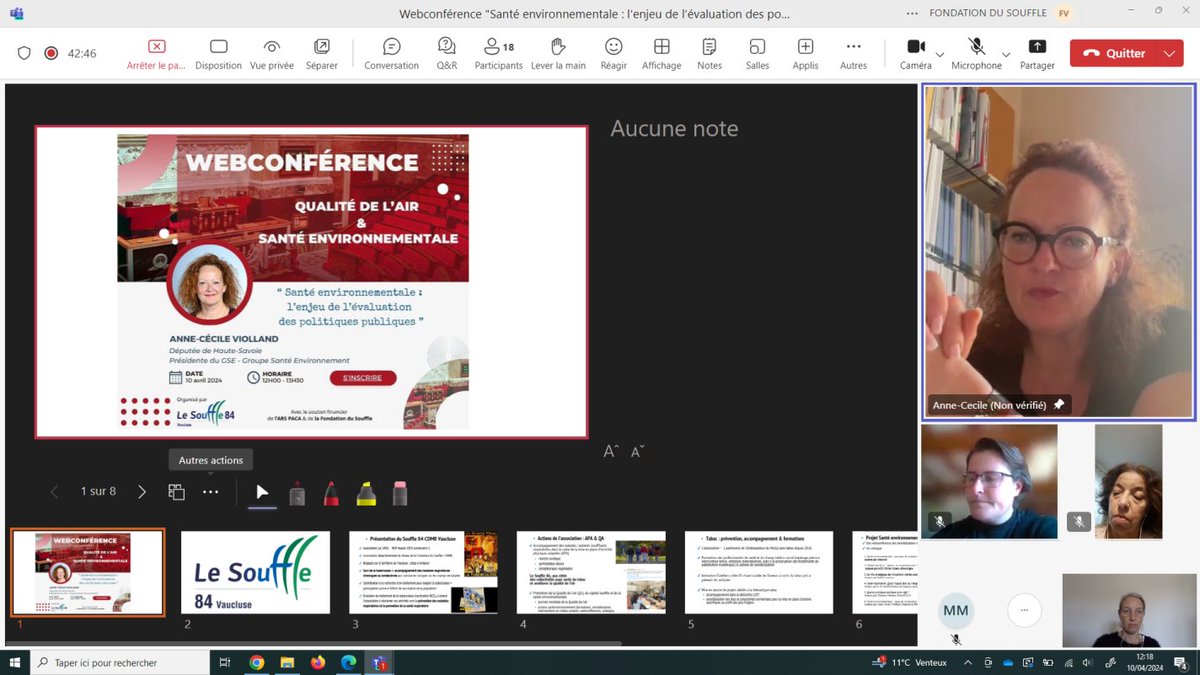Click the Partager share button
This screenshot has height=675, width=1200.
pyautogui.click(x=1037, y=53)
